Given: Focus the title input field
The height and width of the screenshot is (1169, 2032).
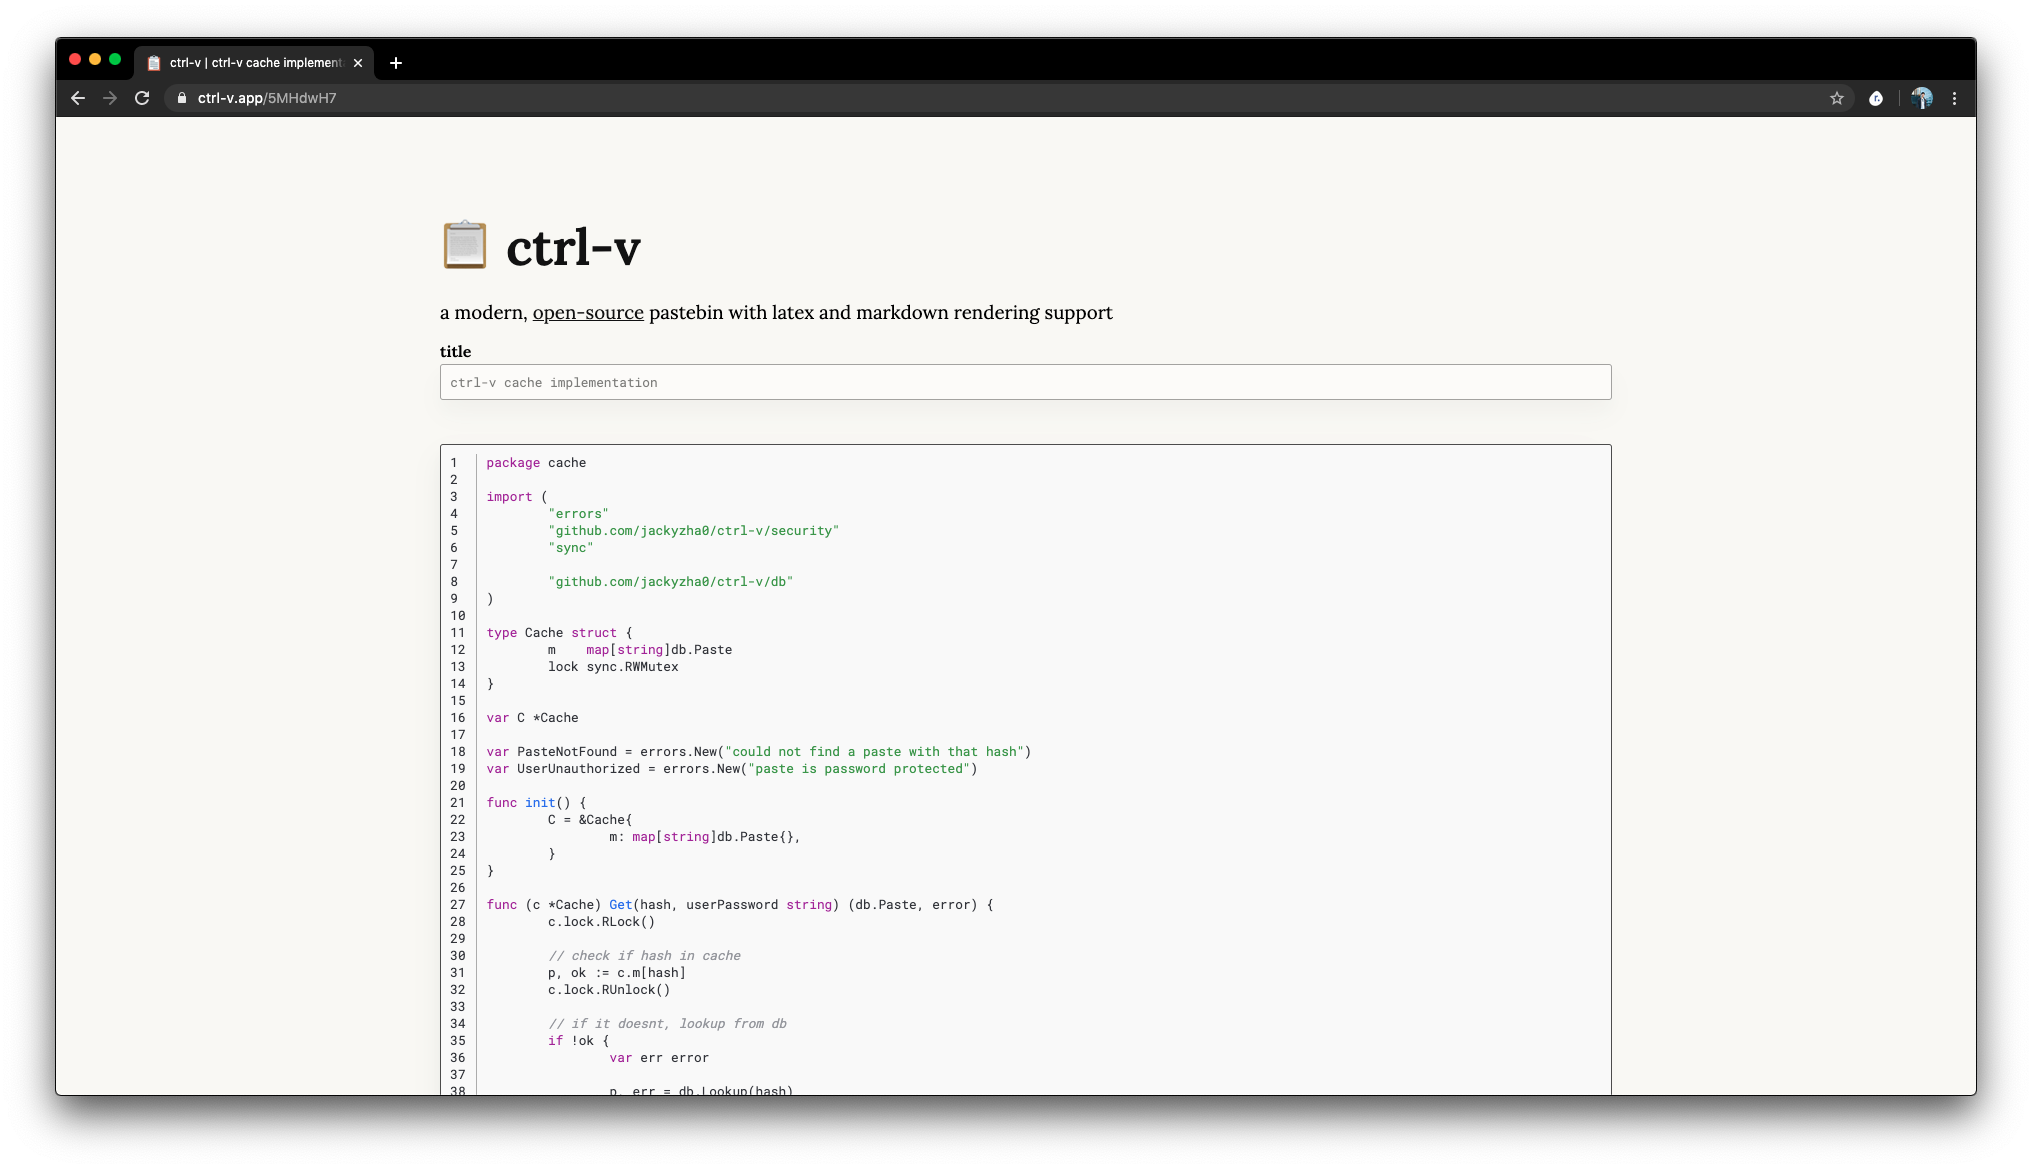Looking at the screenshot, I should [1025, 382].
